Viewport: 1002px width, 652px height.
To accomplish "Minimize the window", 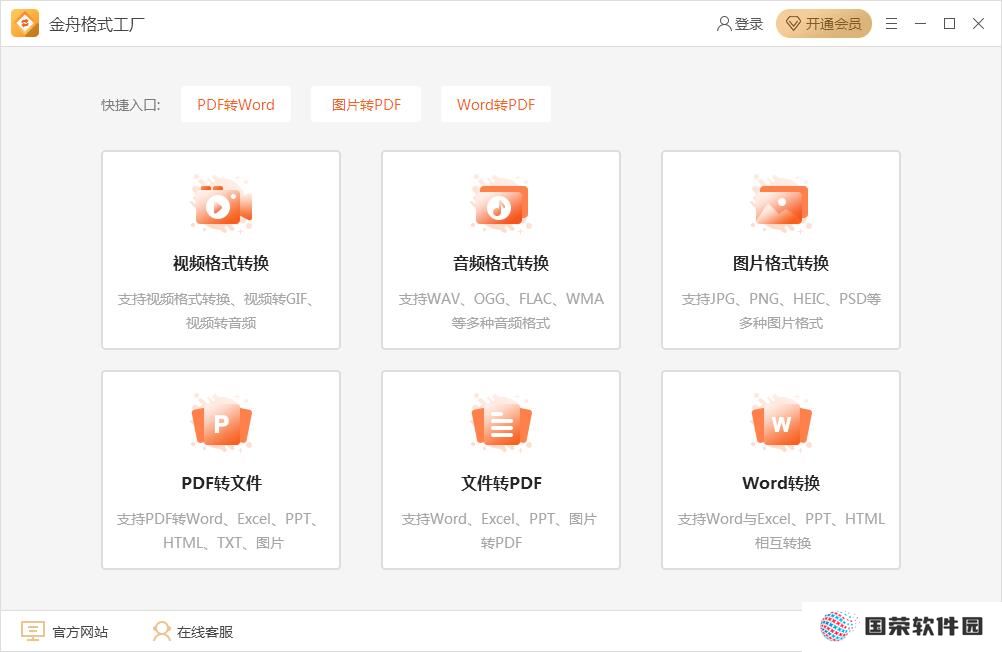I will coord(920,24).
